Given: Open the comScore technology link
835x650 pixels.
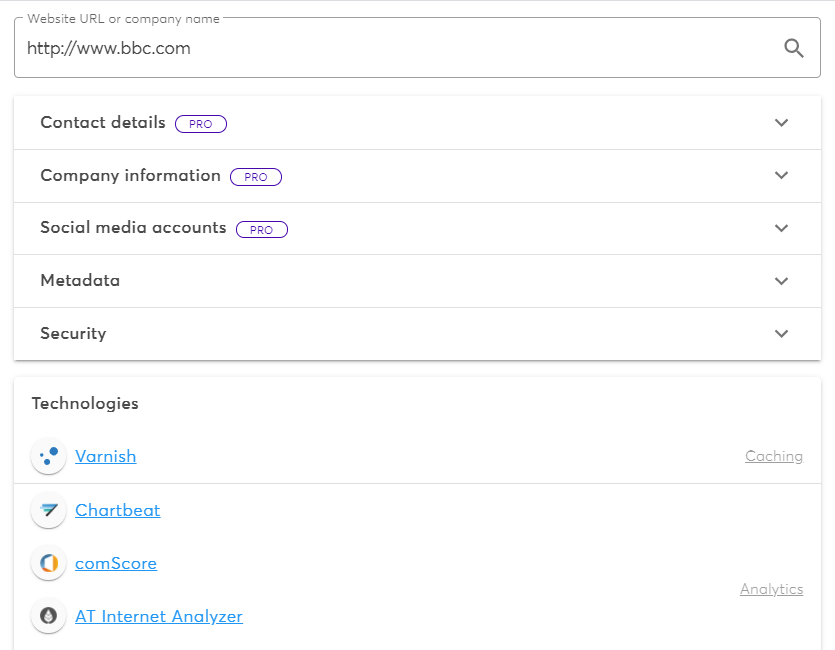Looking at the screenshot, I should [x=116, y=563].
